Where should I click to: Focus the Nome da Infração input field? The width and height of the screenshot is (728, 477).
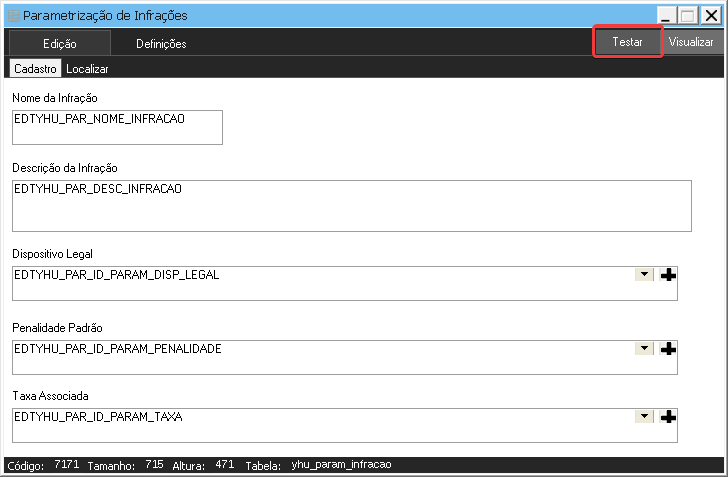coord(116,127)
